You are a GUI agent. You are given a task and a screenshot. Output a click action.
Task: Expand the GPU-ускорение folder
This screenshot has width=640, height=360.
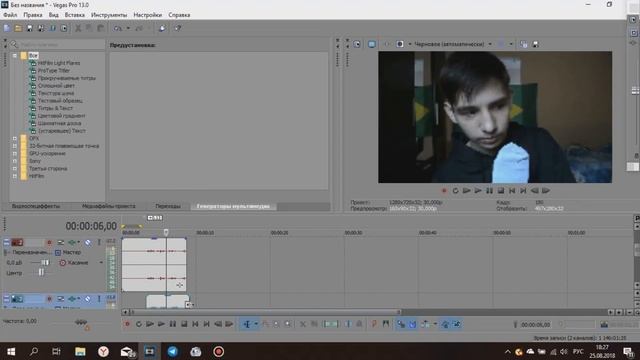pyautogui.click(x=15, y=153)
